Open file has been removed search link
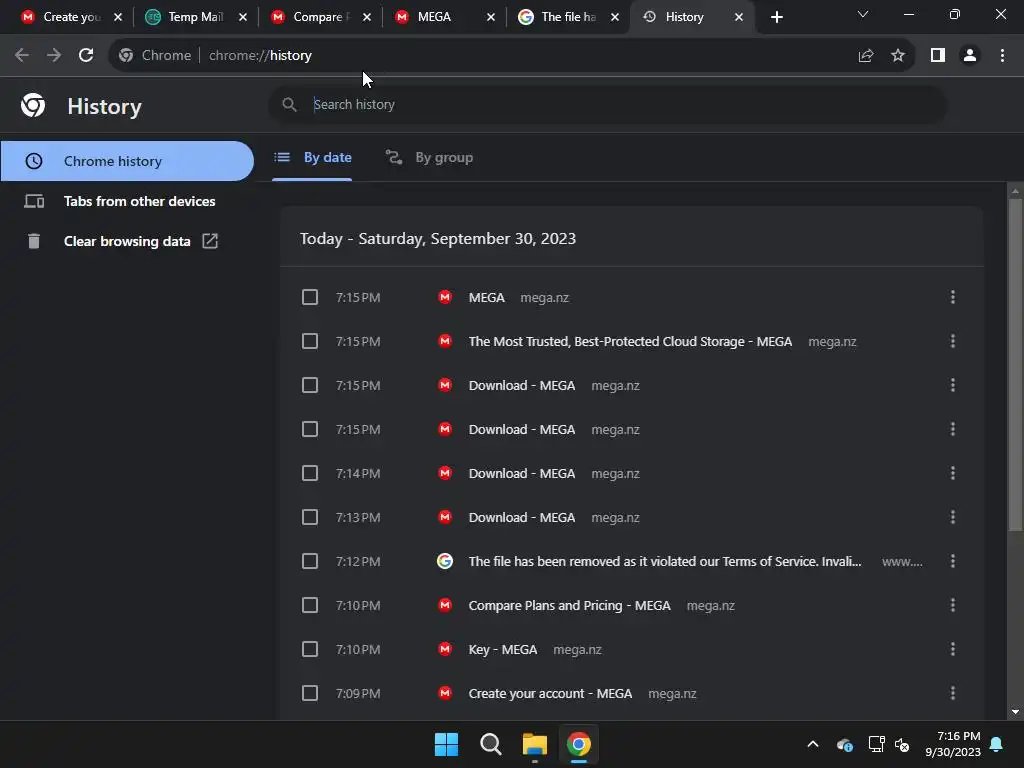Image resolution: width=1024 pixels, height=768 pixels. click(665, 562)
